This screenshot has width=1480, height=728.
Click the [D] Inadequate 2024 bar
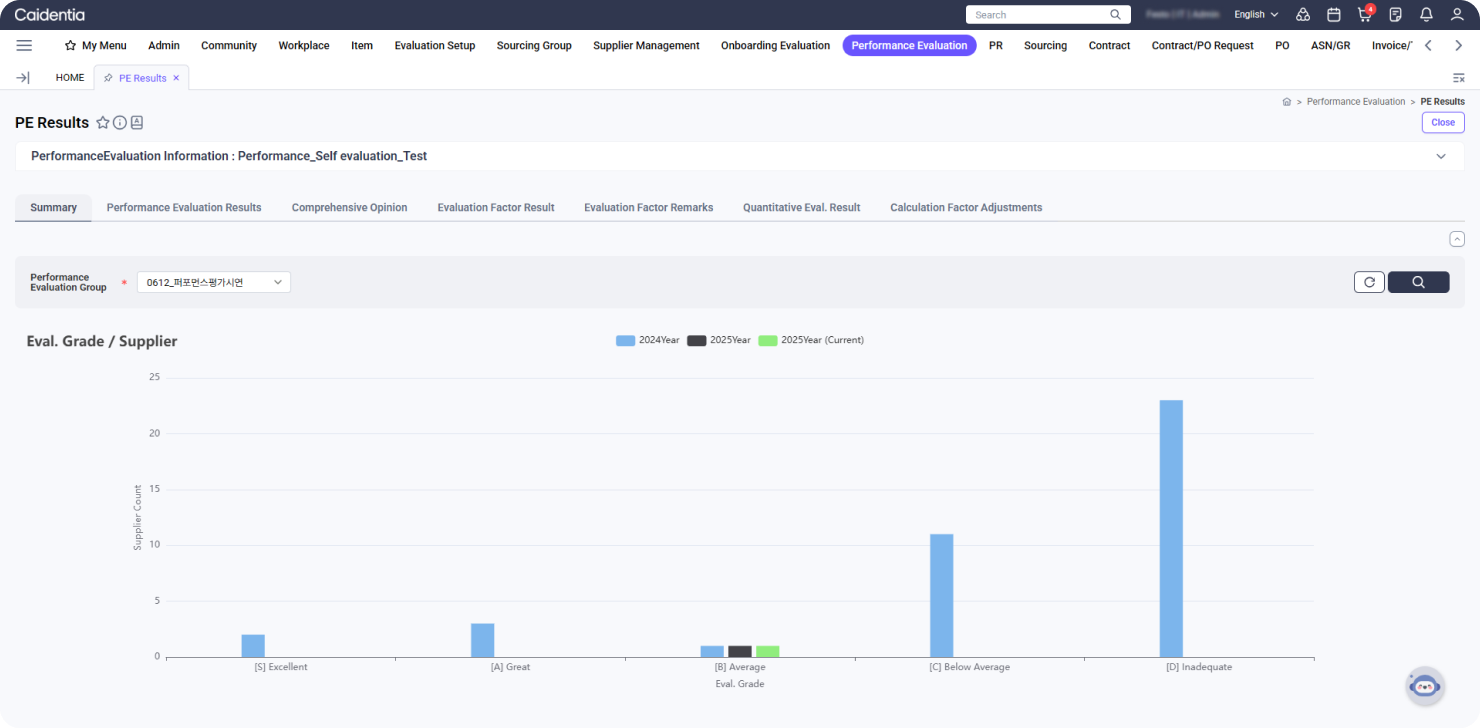point(1171,528)
